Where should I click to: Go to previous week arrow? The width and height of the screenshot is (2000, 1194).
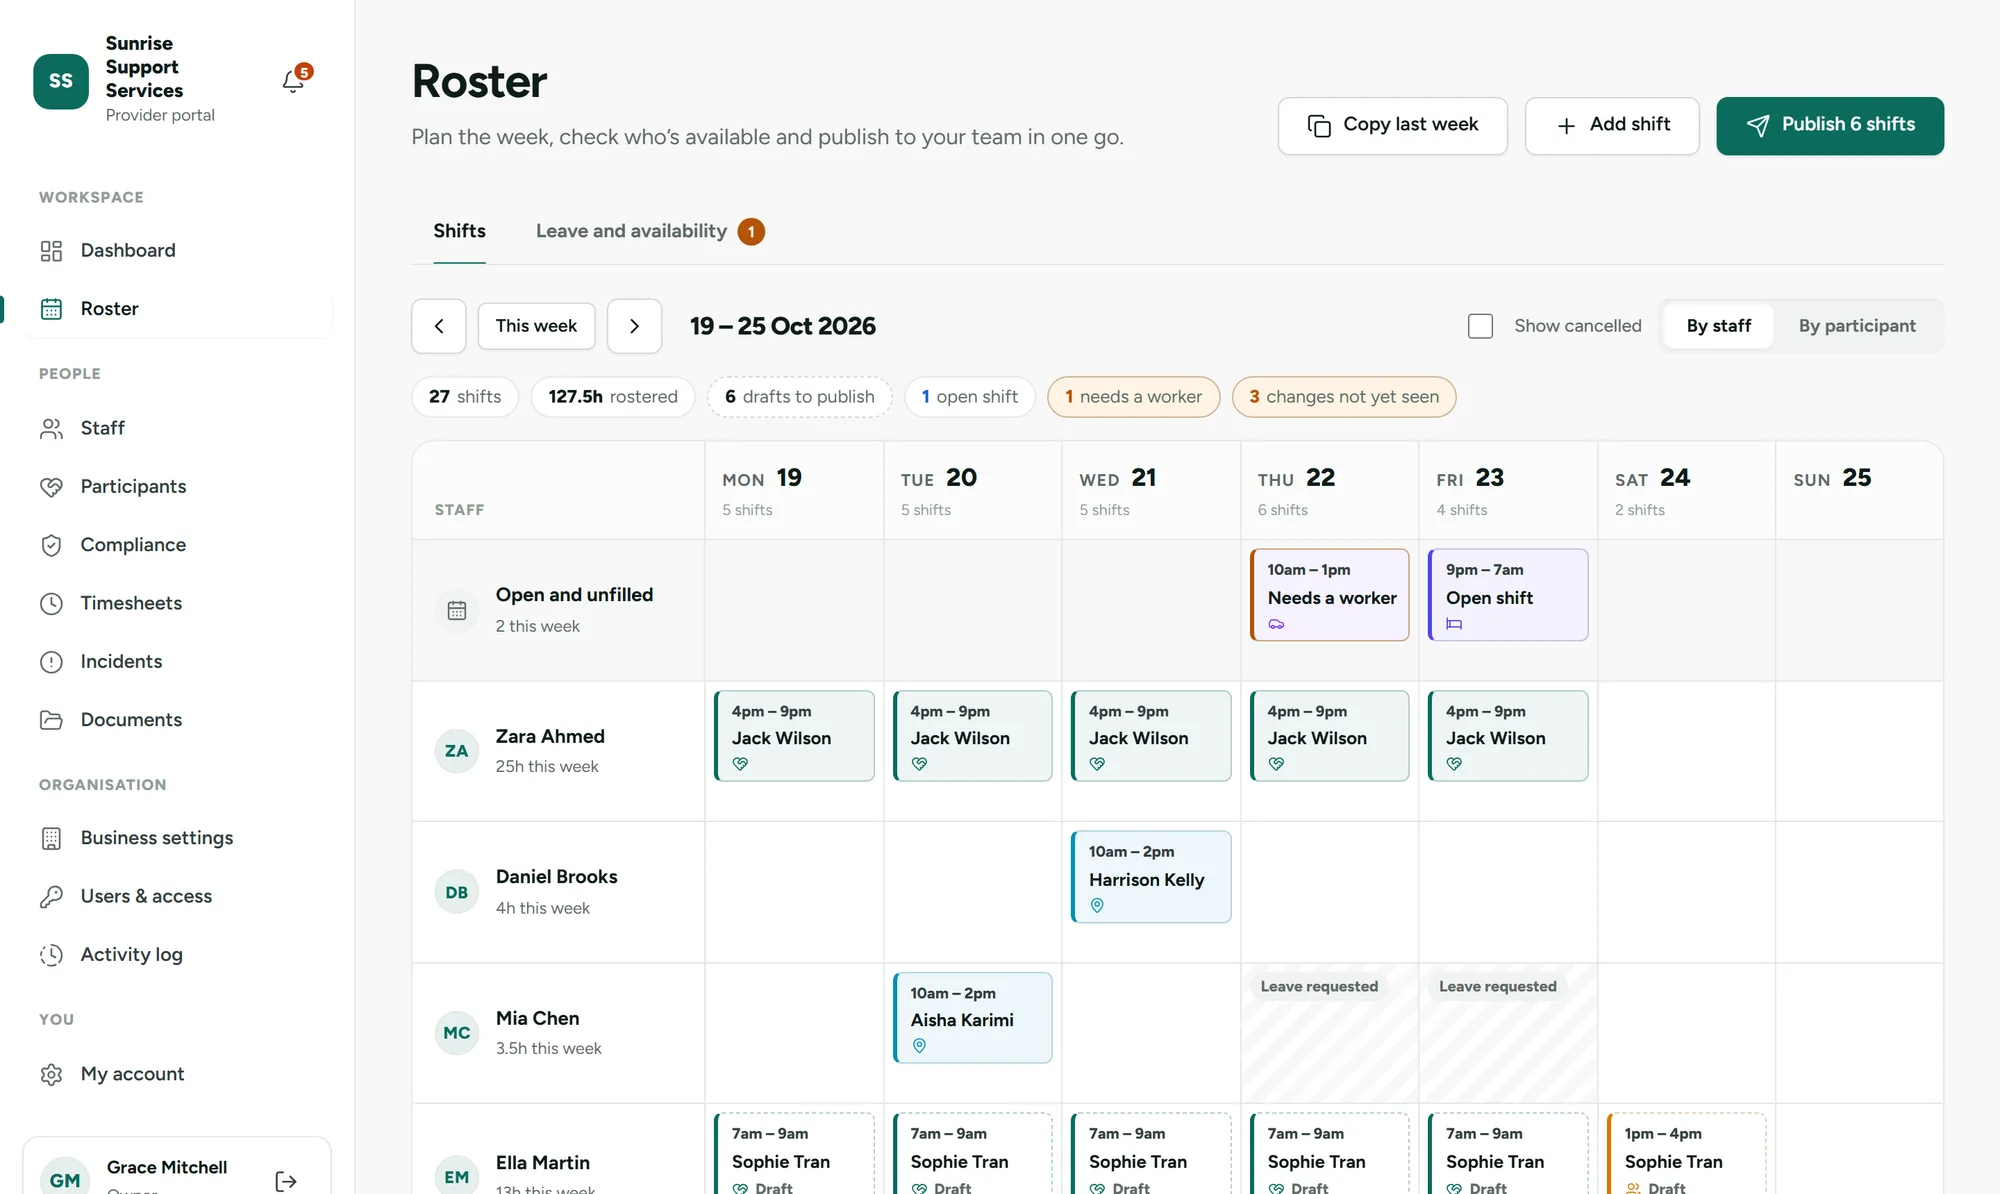439,326
